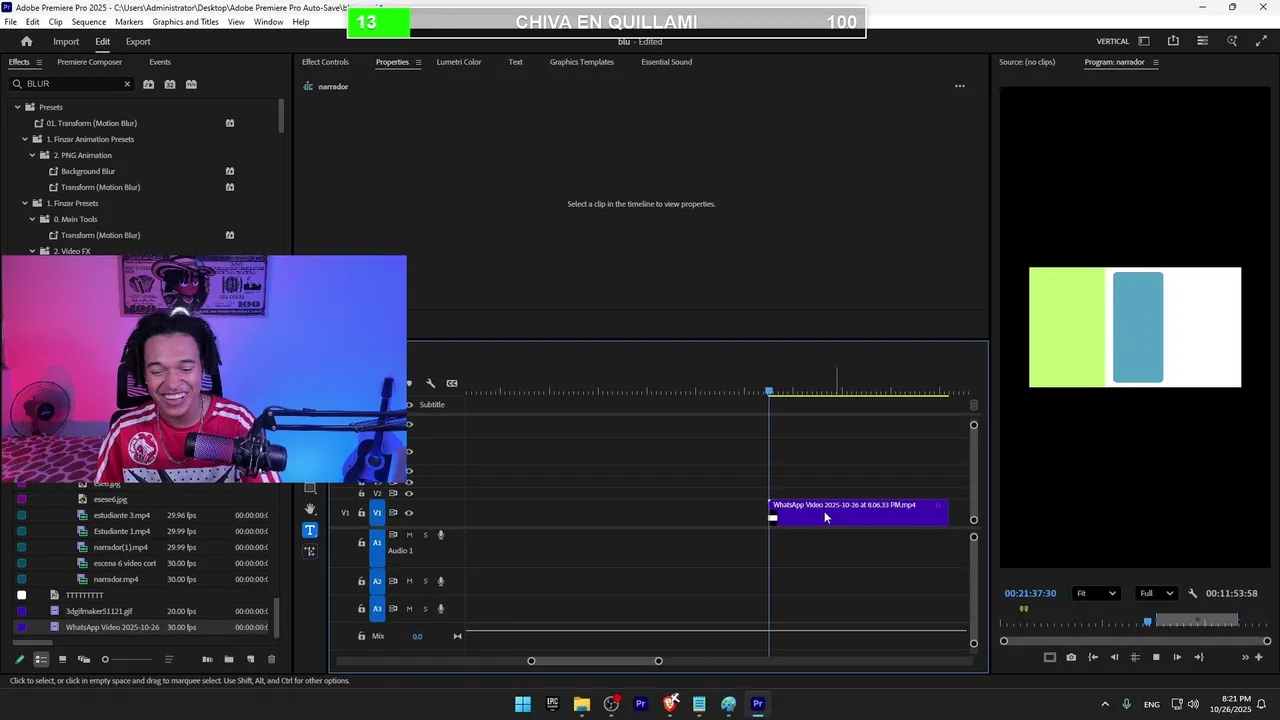
Task: Solo audio track A2
Action: (425, 581)
